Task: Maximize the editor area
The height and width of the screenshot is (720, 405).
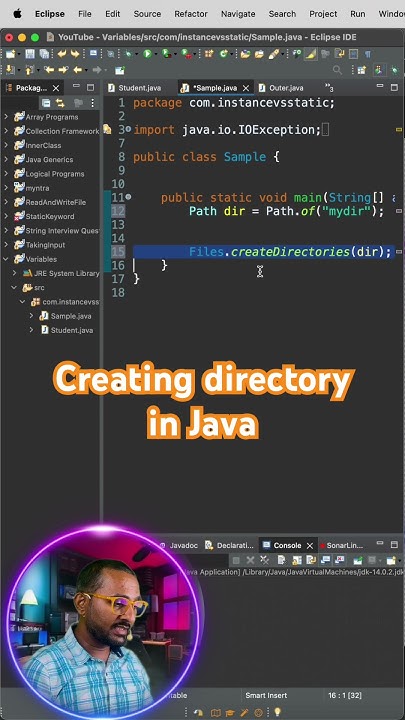Action: tap(394, 87)
